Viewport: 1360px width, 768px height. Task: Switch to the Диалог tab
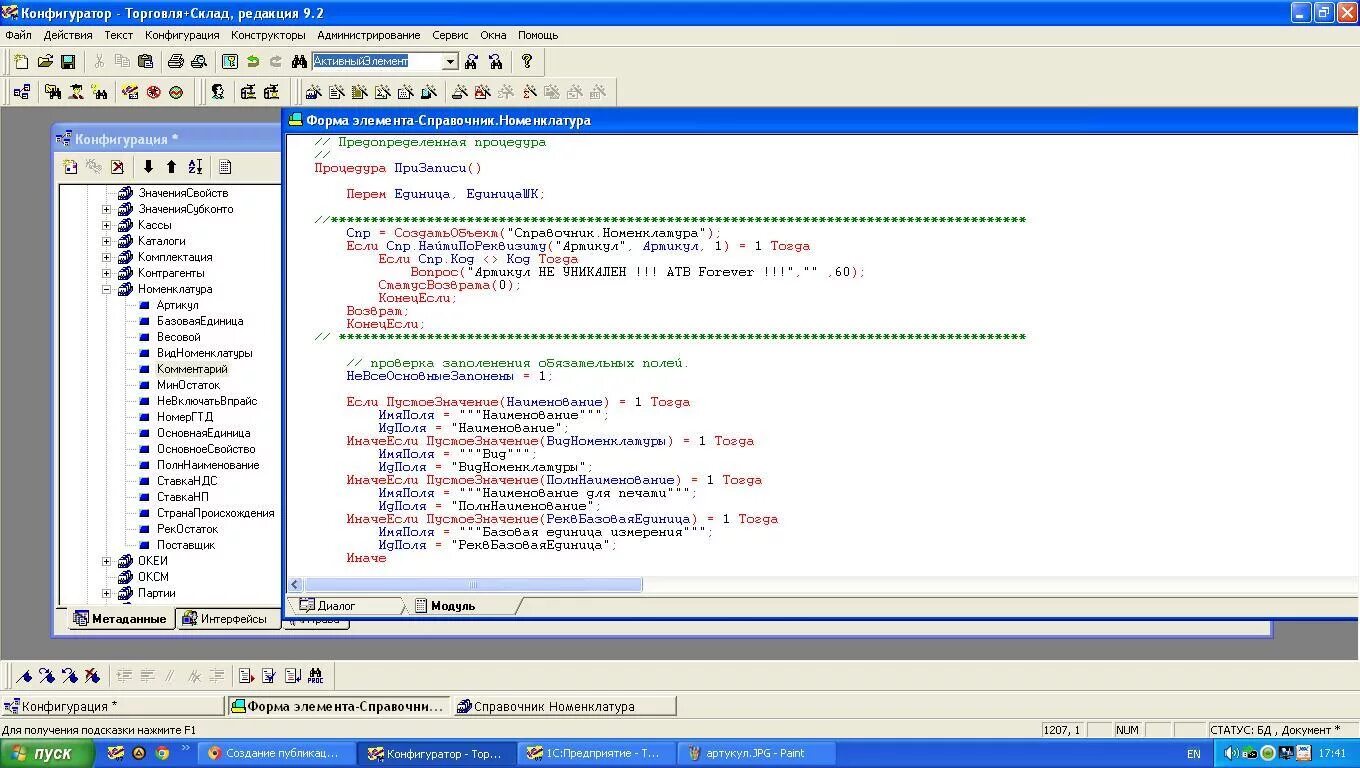click(x=345, y=606)
